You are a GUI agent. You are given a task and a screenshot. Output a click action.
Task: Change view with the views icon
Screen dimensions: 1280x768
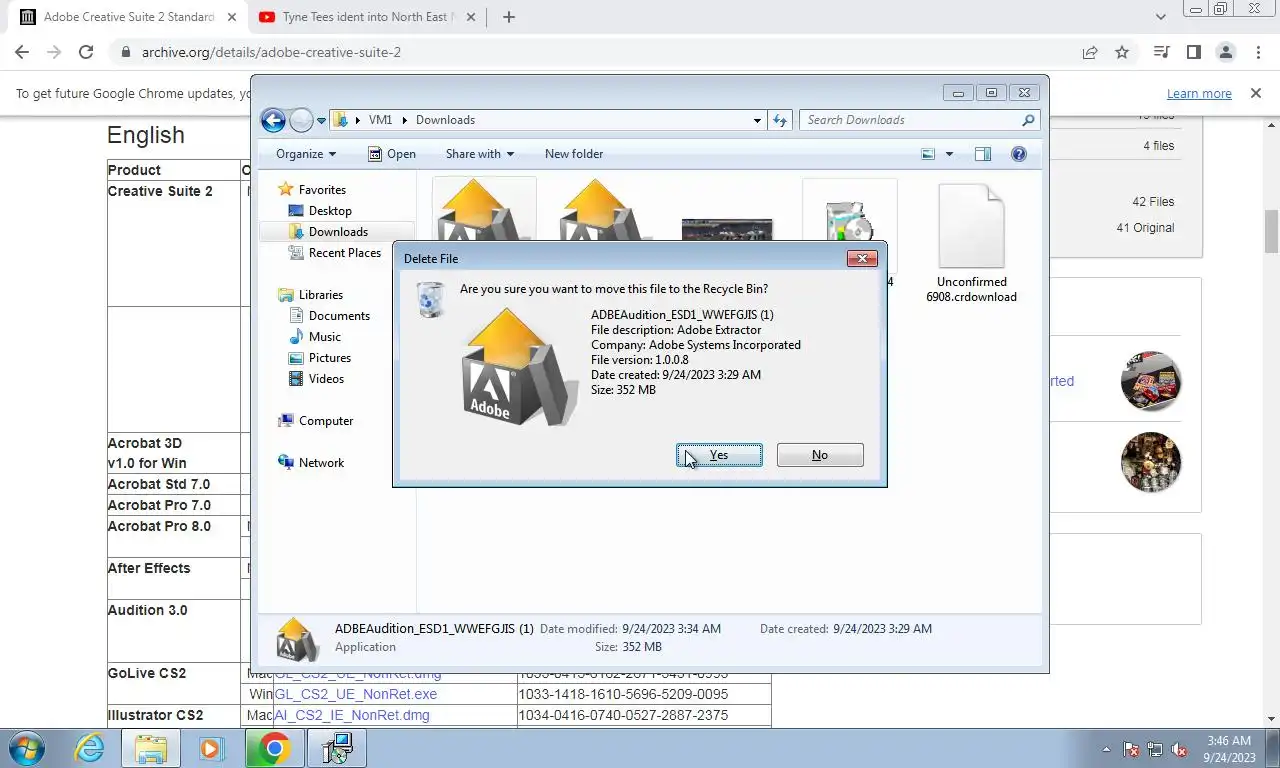coord(928,154)
